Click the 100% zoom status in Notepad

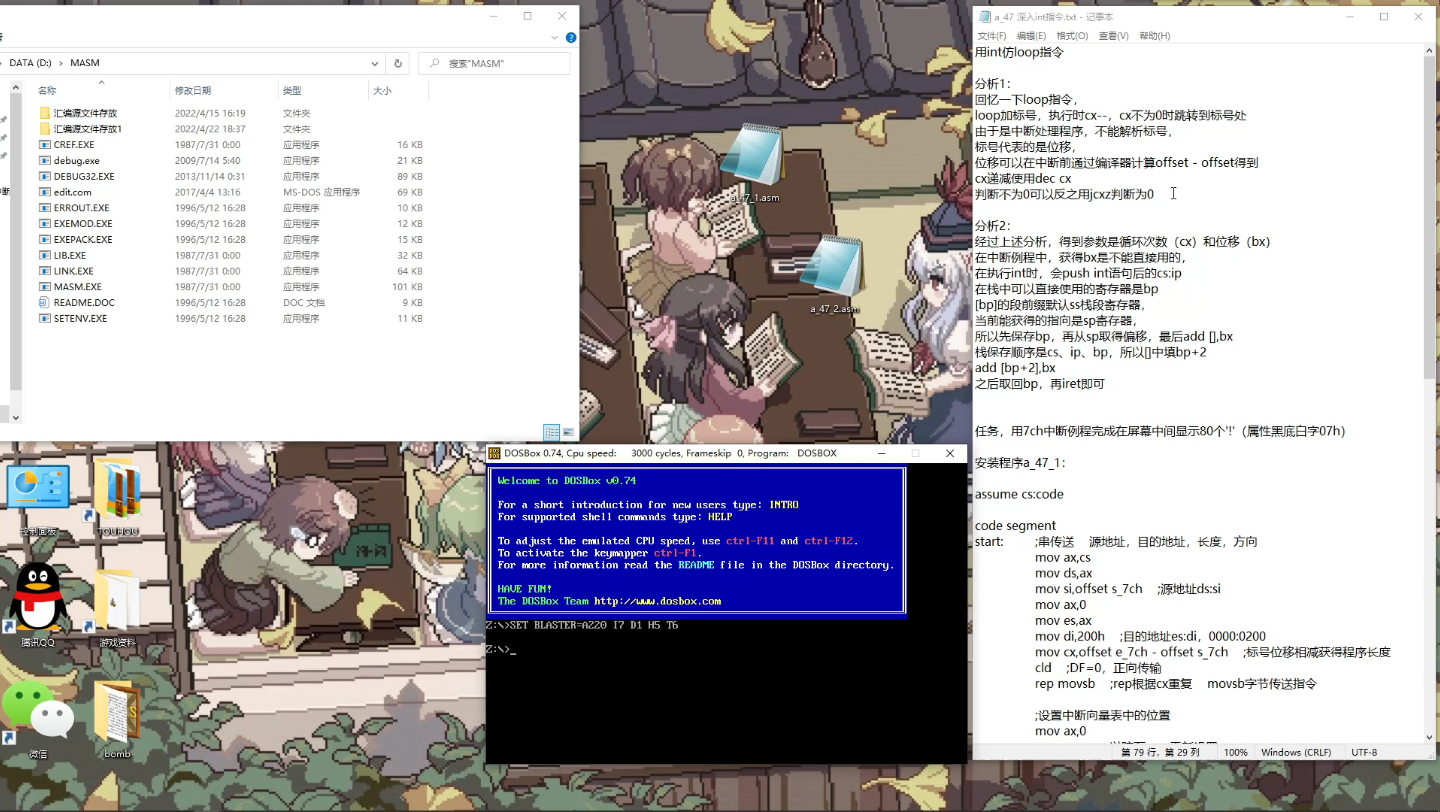click(x=1236, y=752)
